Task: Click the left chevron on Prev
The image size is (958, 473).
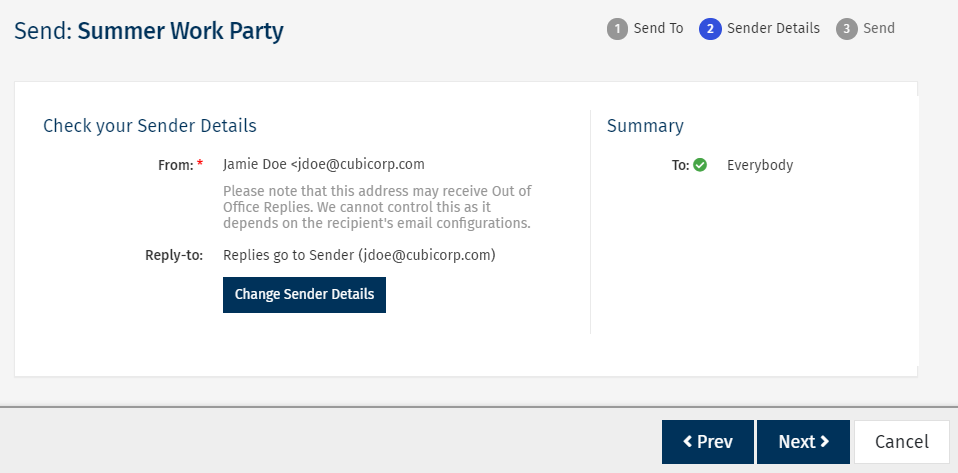Action: tap(688, 442)
